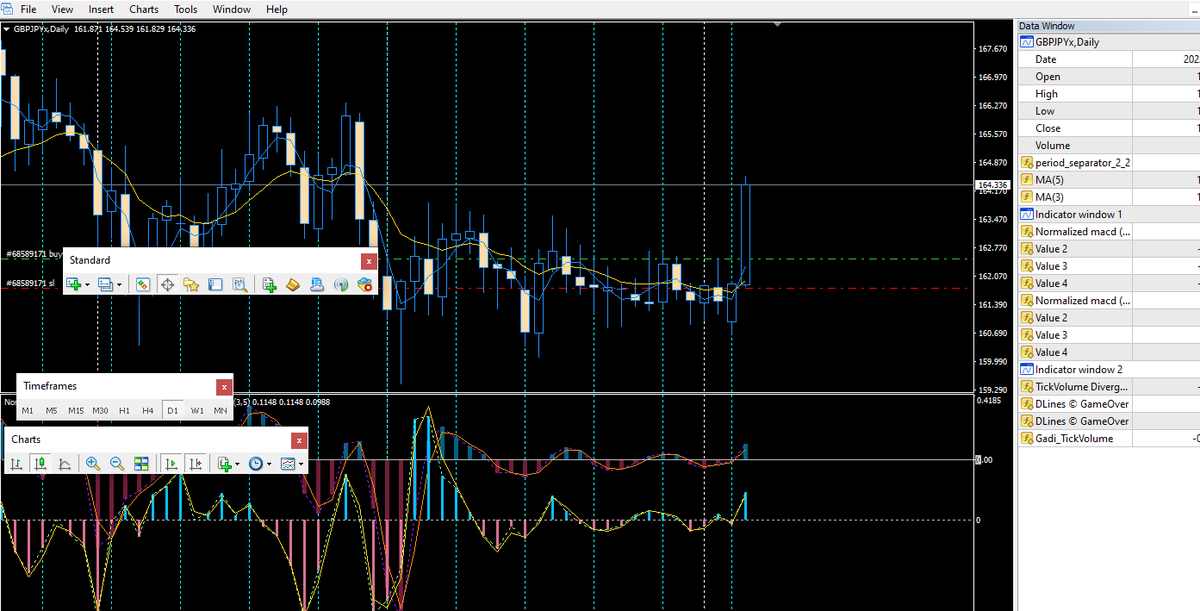
Task: Close the Standard floating toolbar
Action: pyautogui.click(x=368, y=260)
